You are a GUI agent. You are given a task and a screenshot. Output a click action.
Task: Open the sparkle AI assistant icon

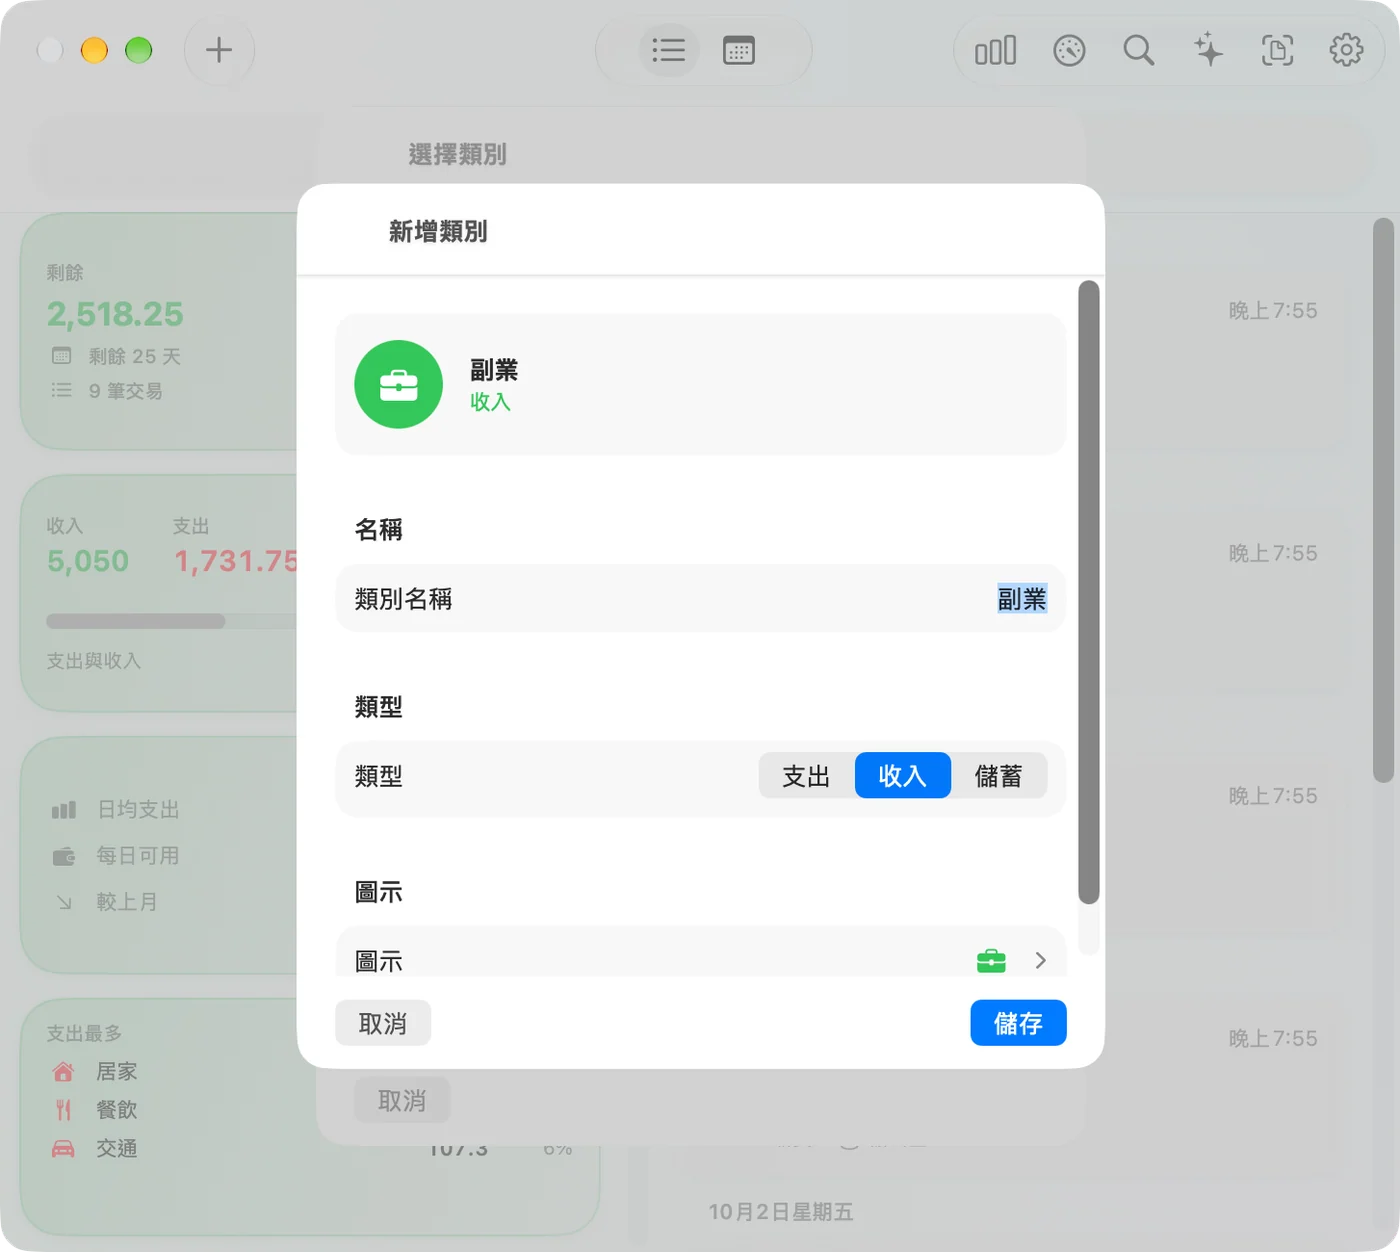(1207, 50)
